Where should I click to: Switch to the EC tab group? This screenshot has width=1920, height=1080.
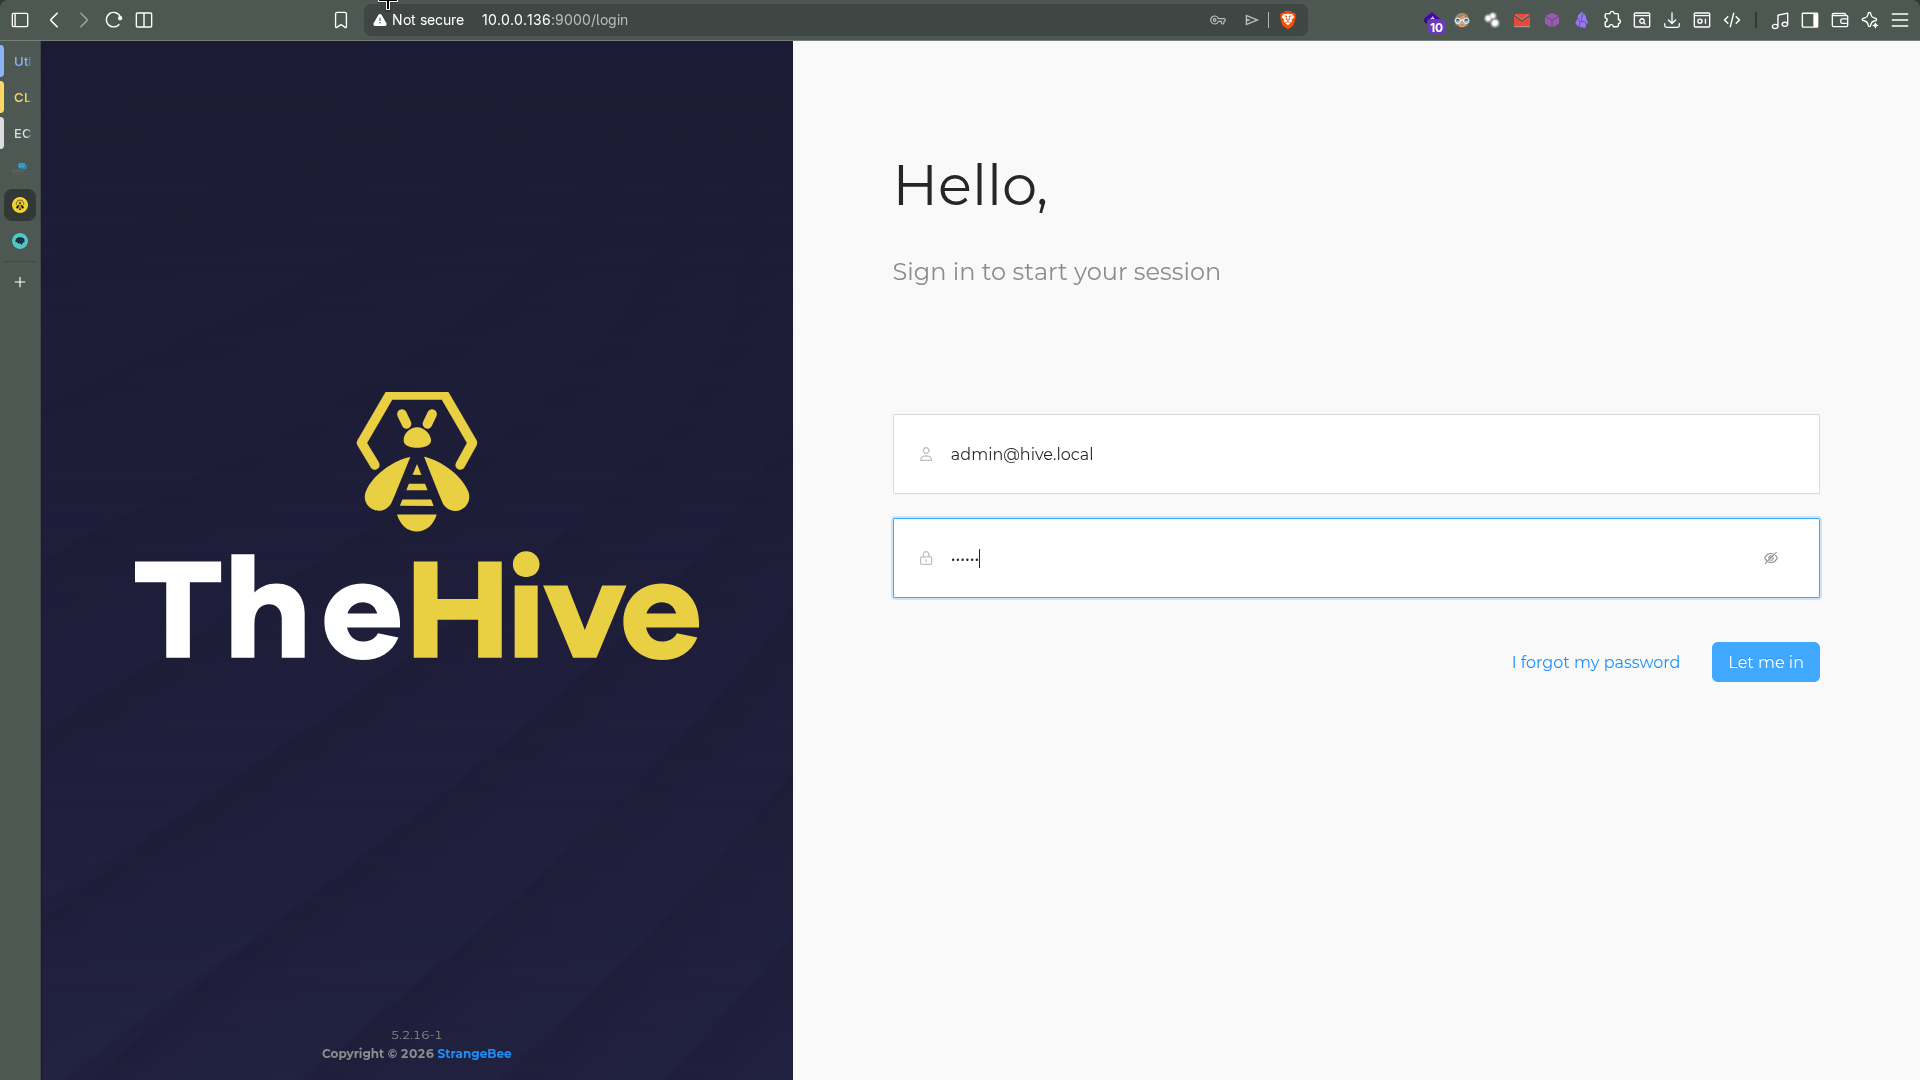(x=21, y=133)
